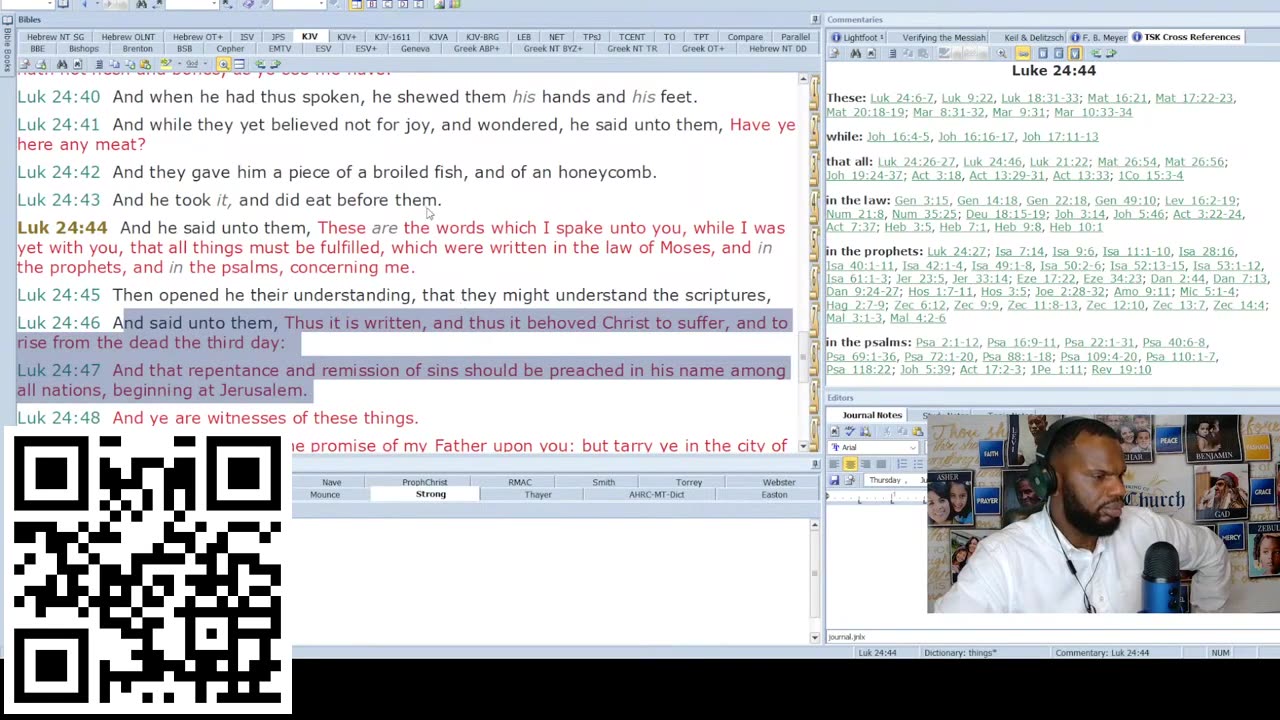Open the Thayer dictionary tab
The width and height of the screenshot is (1280, 720).
click(538, 494)
